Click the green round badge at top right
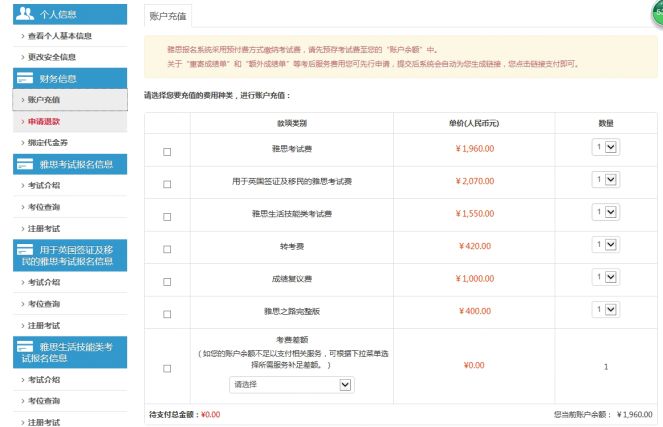The height and width of the screenshot is (427, 663). click(658, 13)
